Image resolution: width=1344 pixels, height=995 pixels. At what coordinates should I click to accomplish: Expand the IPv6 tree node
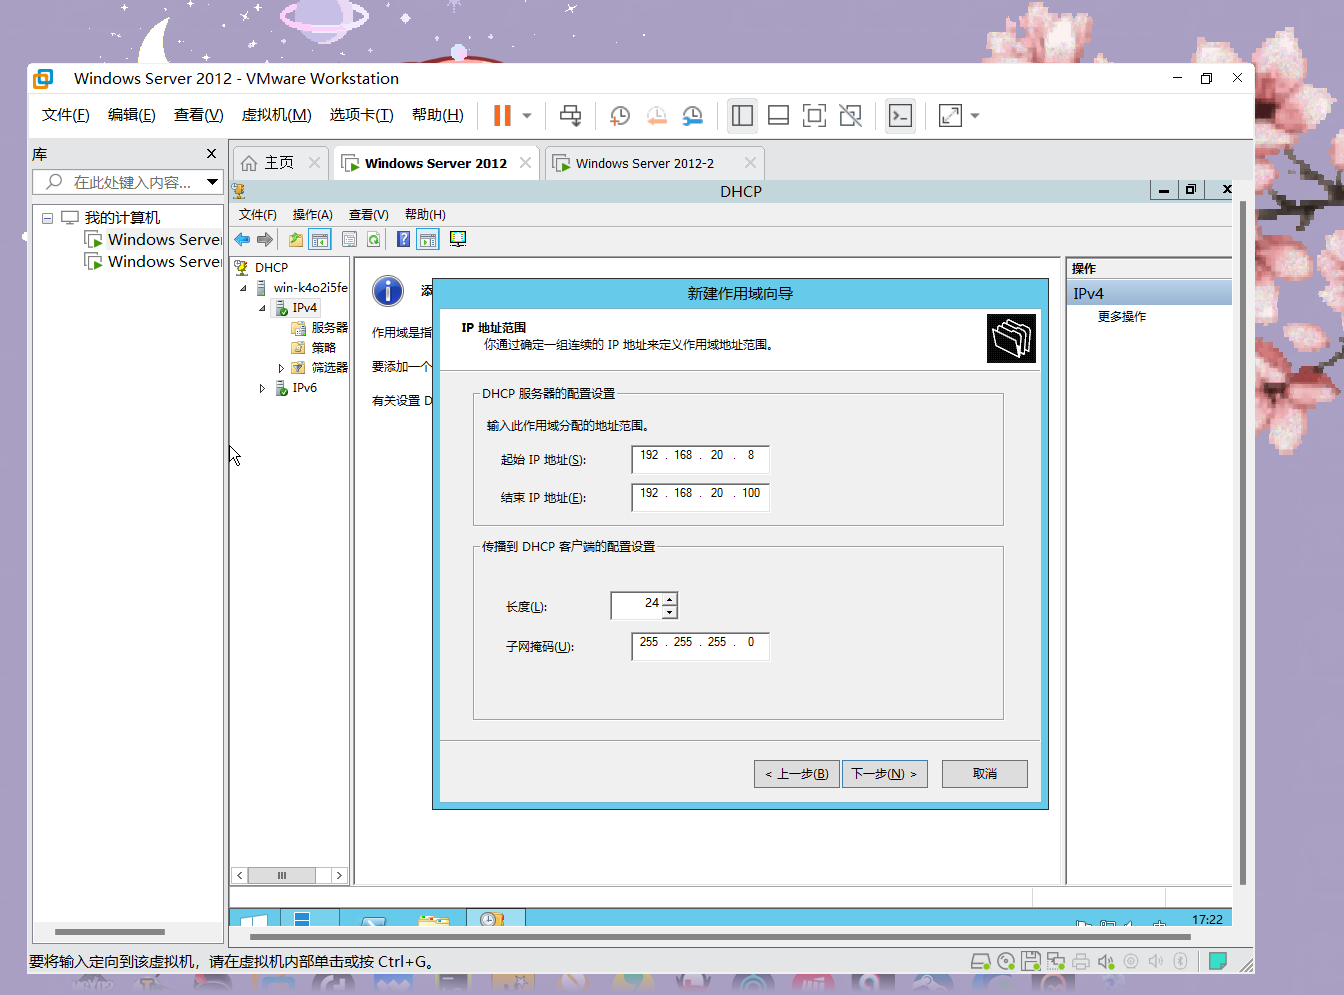[x=262, y=388]
